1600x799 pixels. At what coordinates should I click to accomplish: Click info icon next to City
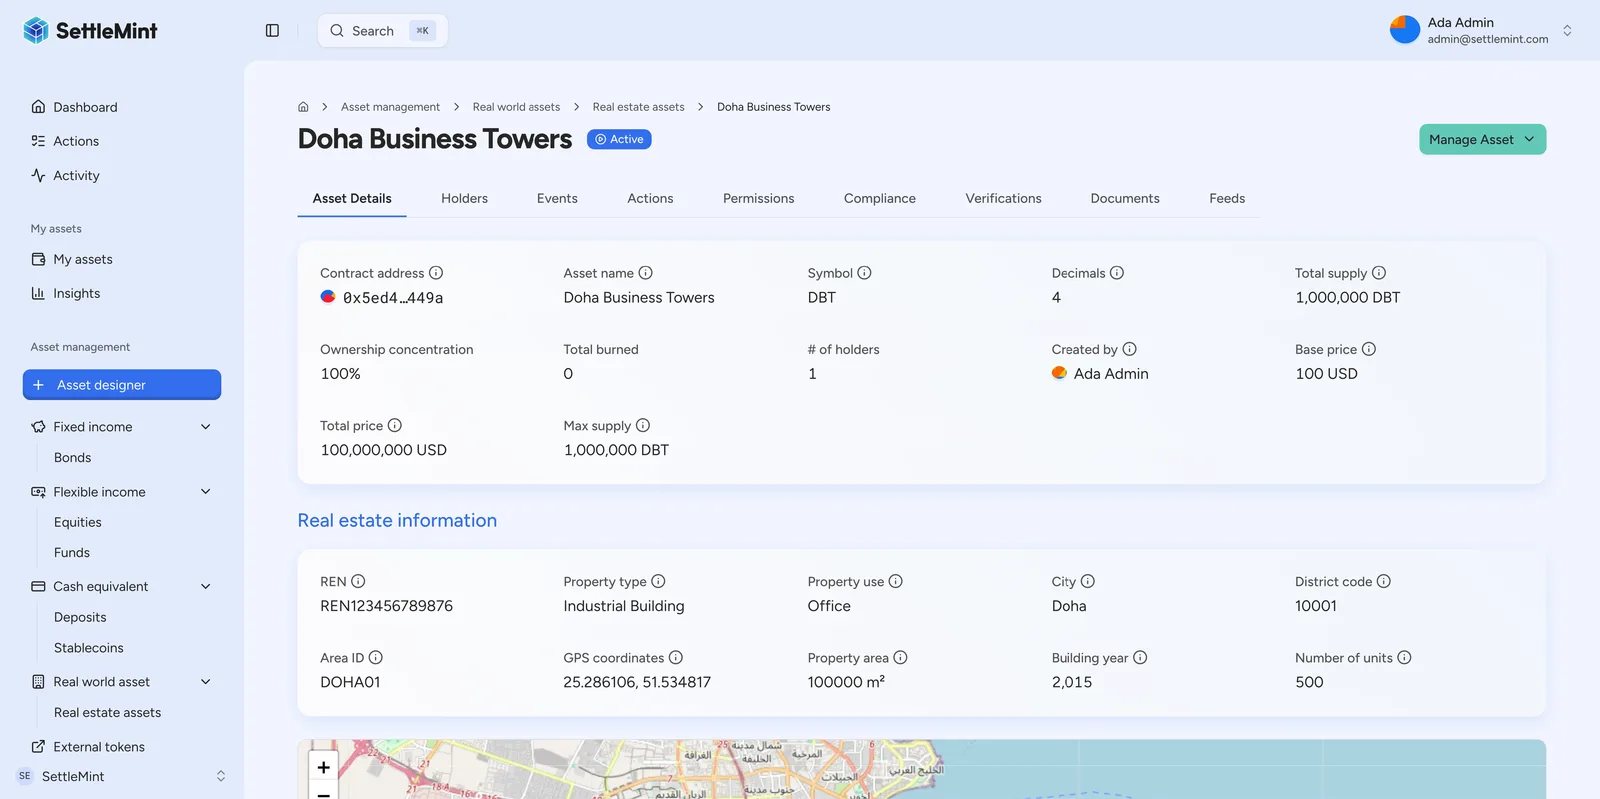tap(1088, 581)
